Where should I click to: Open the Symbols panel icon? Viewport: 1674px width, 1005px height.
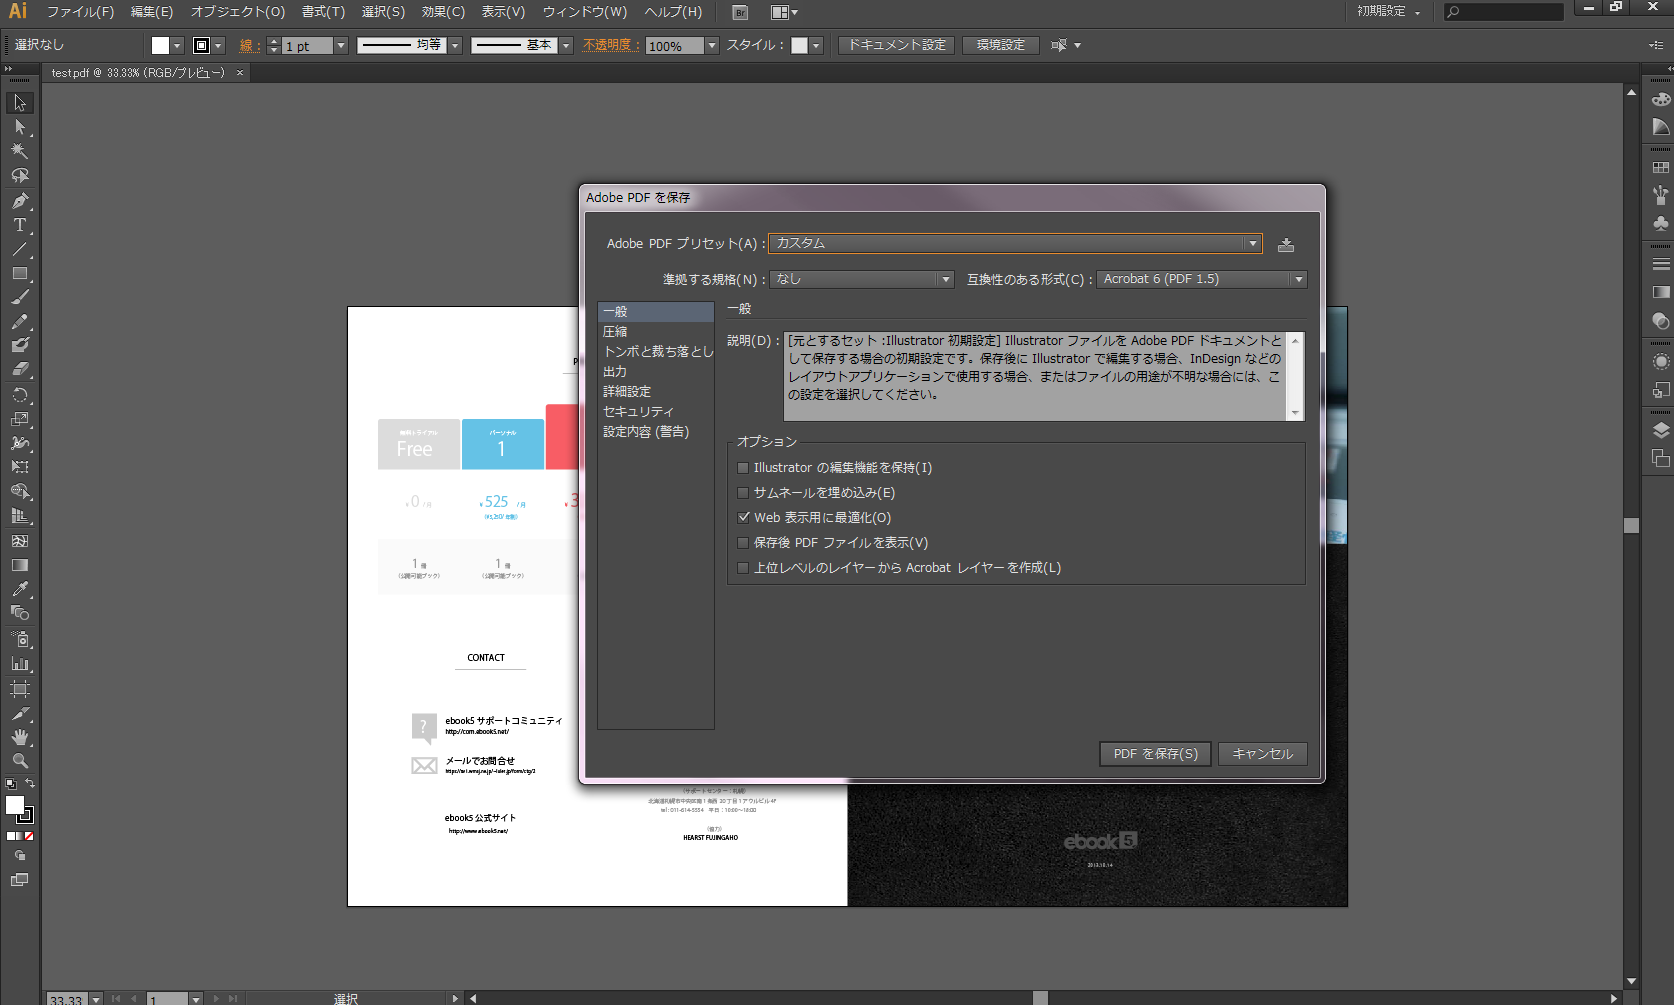point(1661,222)
